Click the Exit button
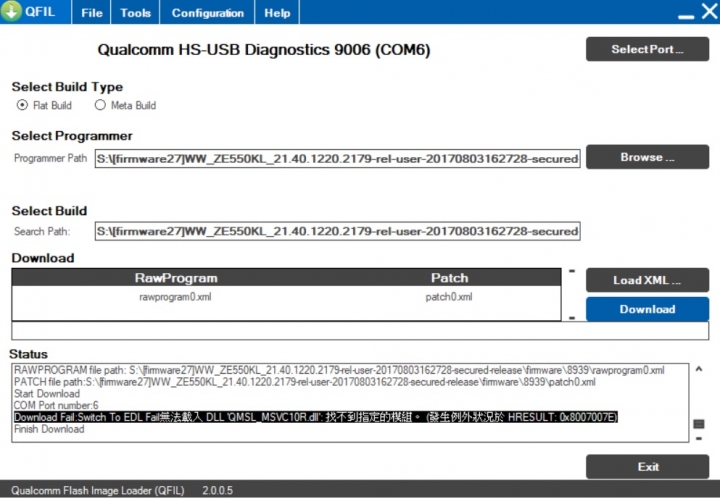This screenshot has width=720, height=499. (x=647, y=467)
